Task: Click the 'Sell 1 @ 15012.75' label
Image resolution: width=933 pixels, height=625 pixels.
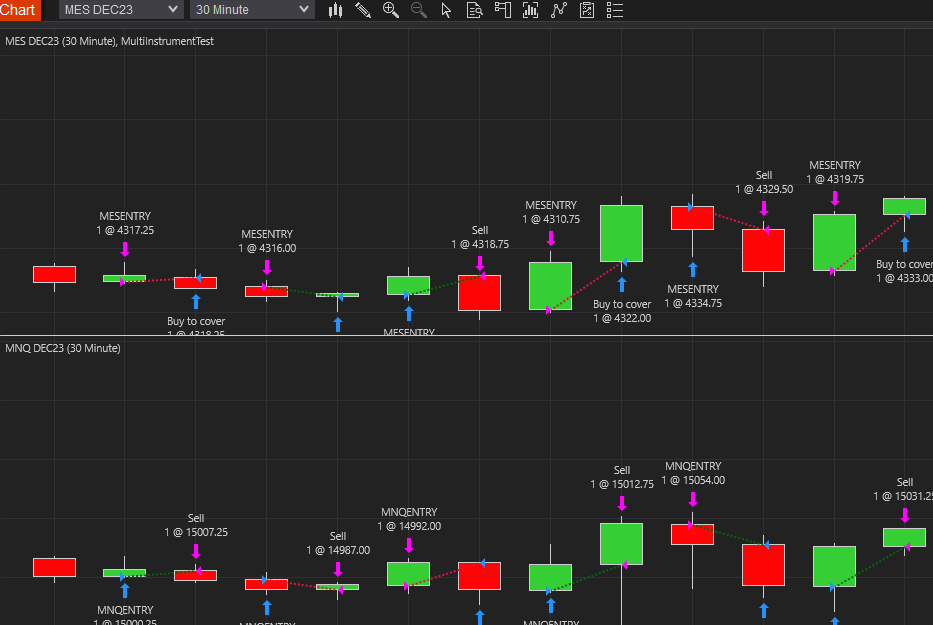Action: (622, 477)
